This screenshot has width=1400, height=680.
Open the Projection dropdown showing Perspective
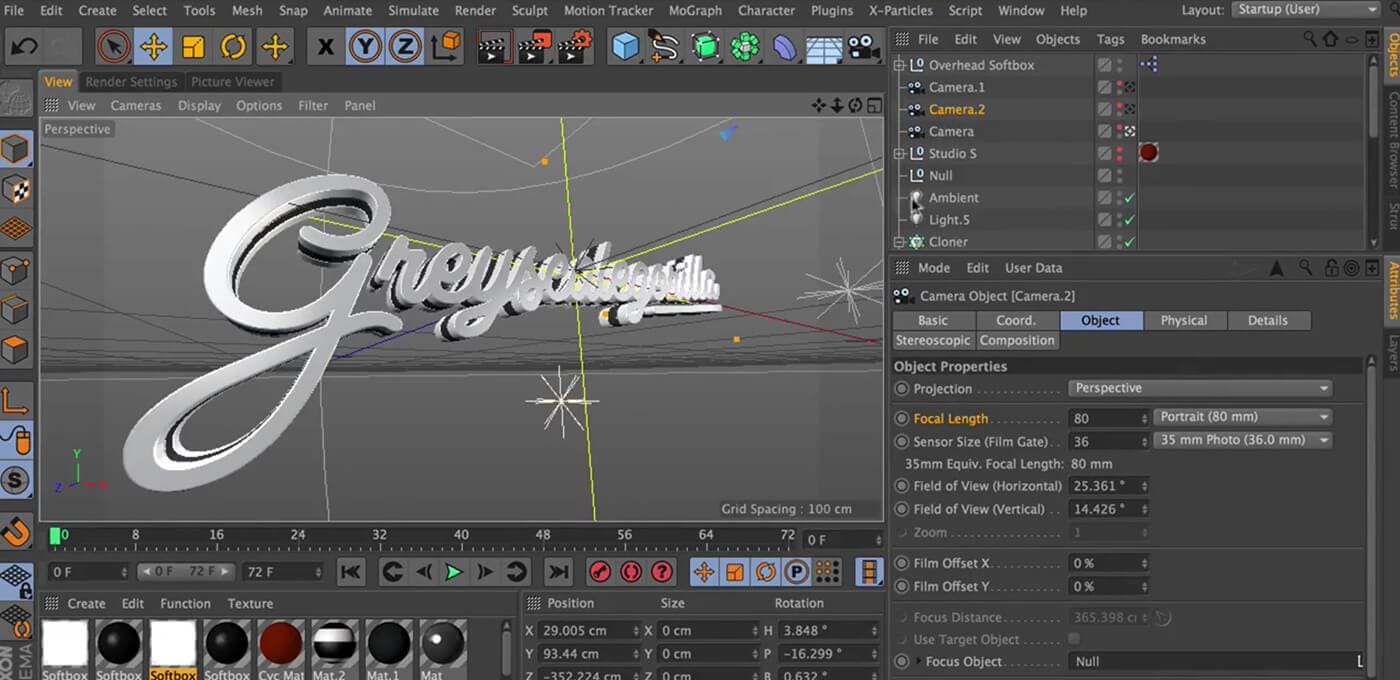point(1200,388)
